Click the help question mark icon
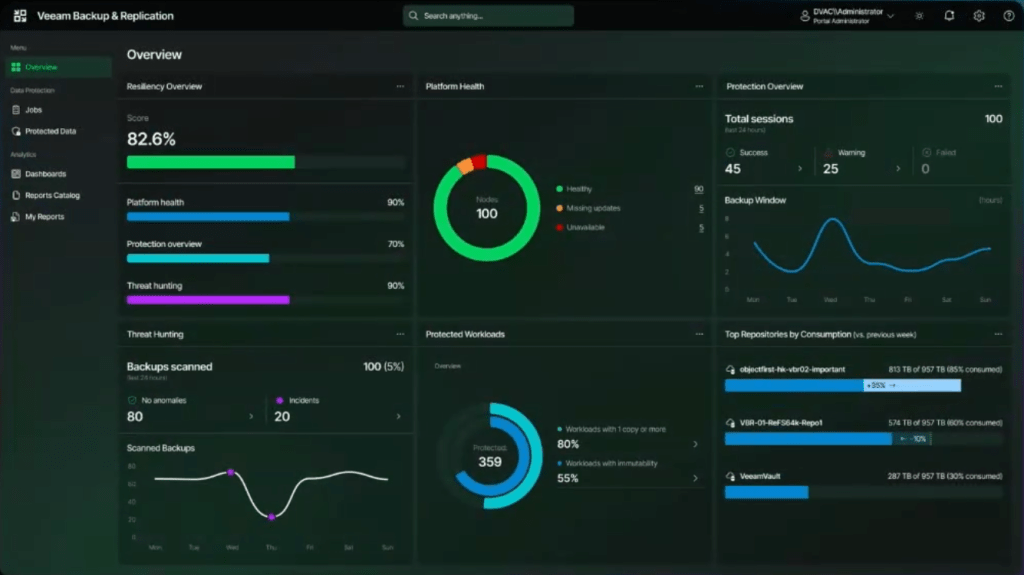The width and height of the screenshot is (1024, 575). click(1008, 16)
